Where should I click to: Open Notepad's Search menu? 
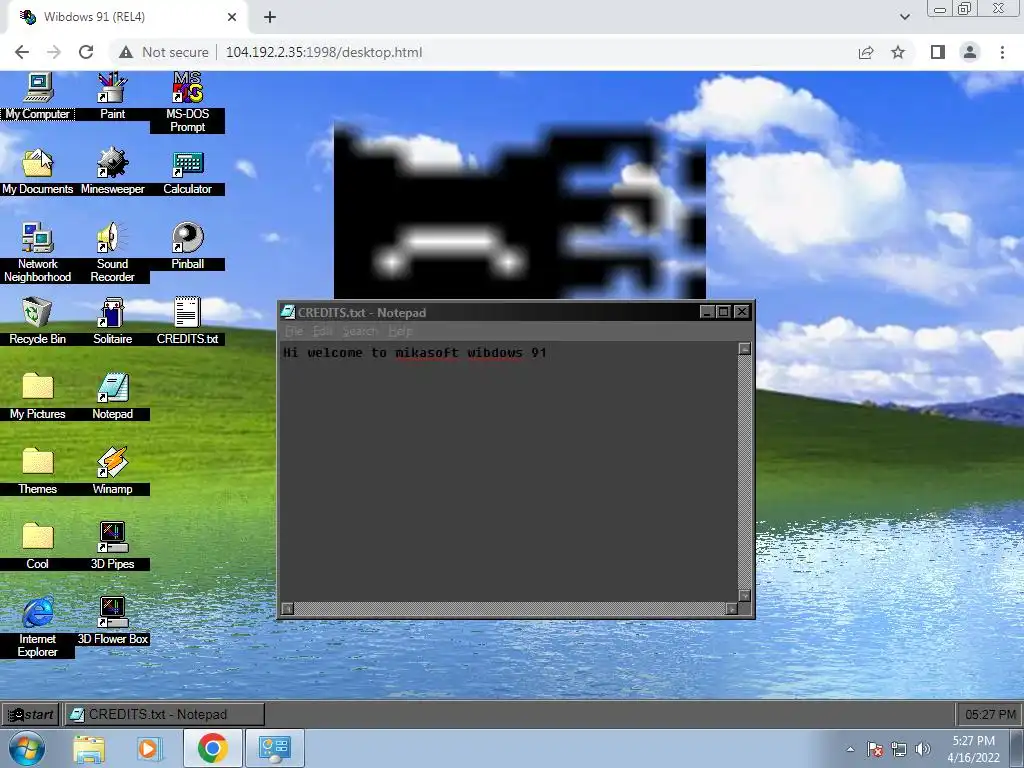point(360,331)
